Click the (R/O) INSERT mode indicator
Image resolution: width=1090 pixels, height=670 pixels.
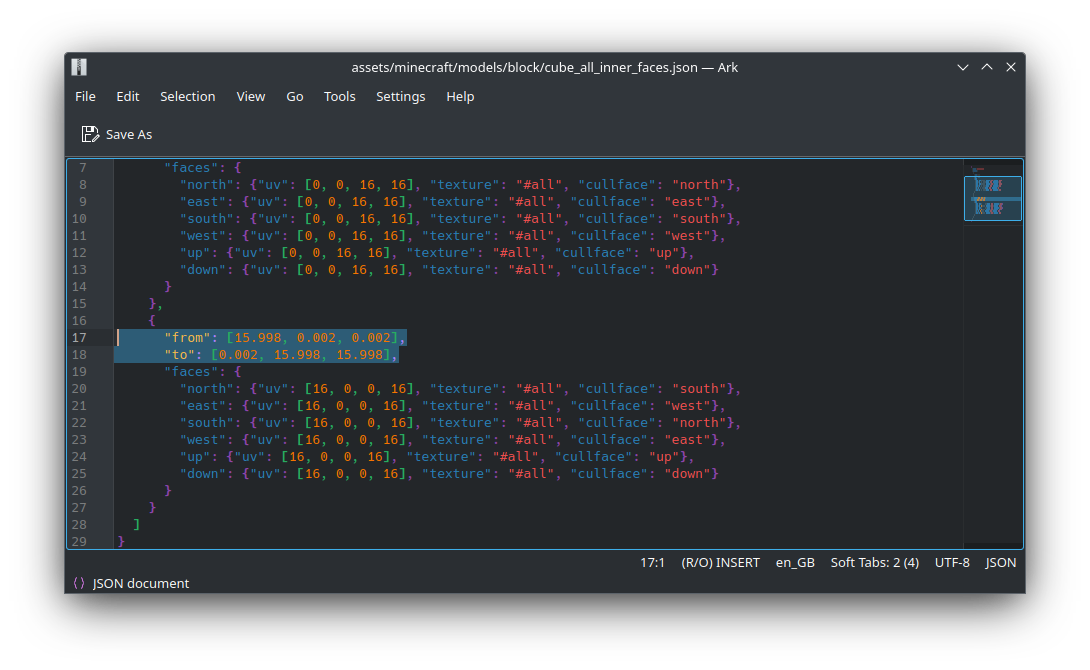coord(721,562)
